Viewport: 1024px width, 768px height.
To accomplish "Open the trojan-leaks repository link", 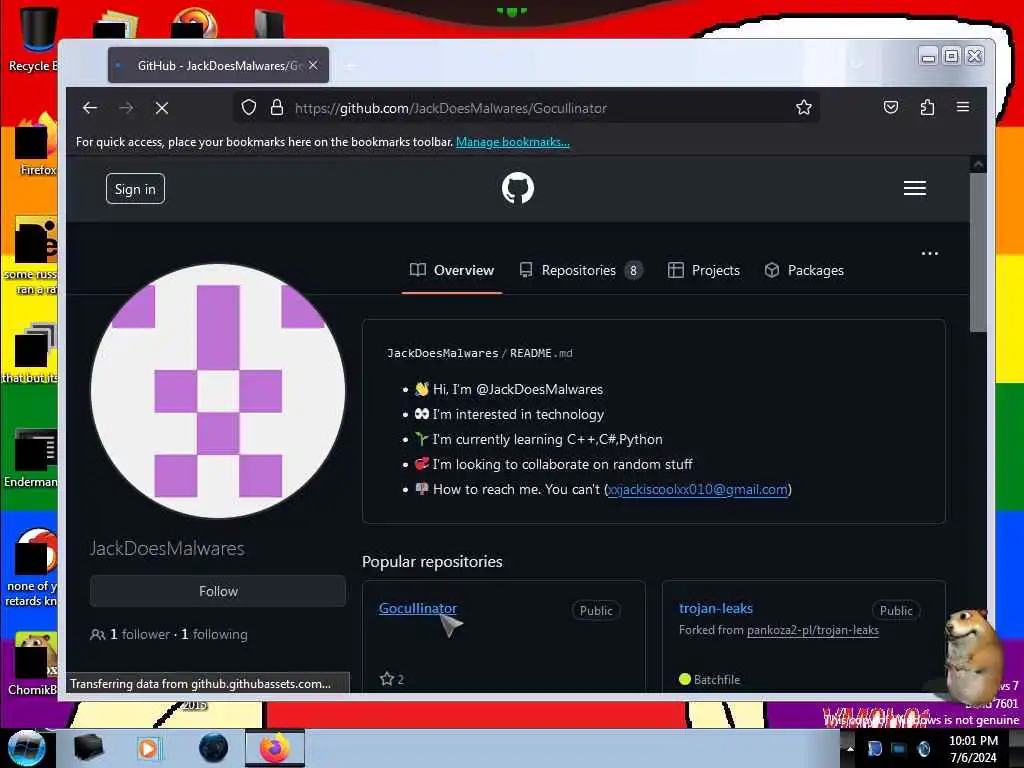I will click(716, 608).
